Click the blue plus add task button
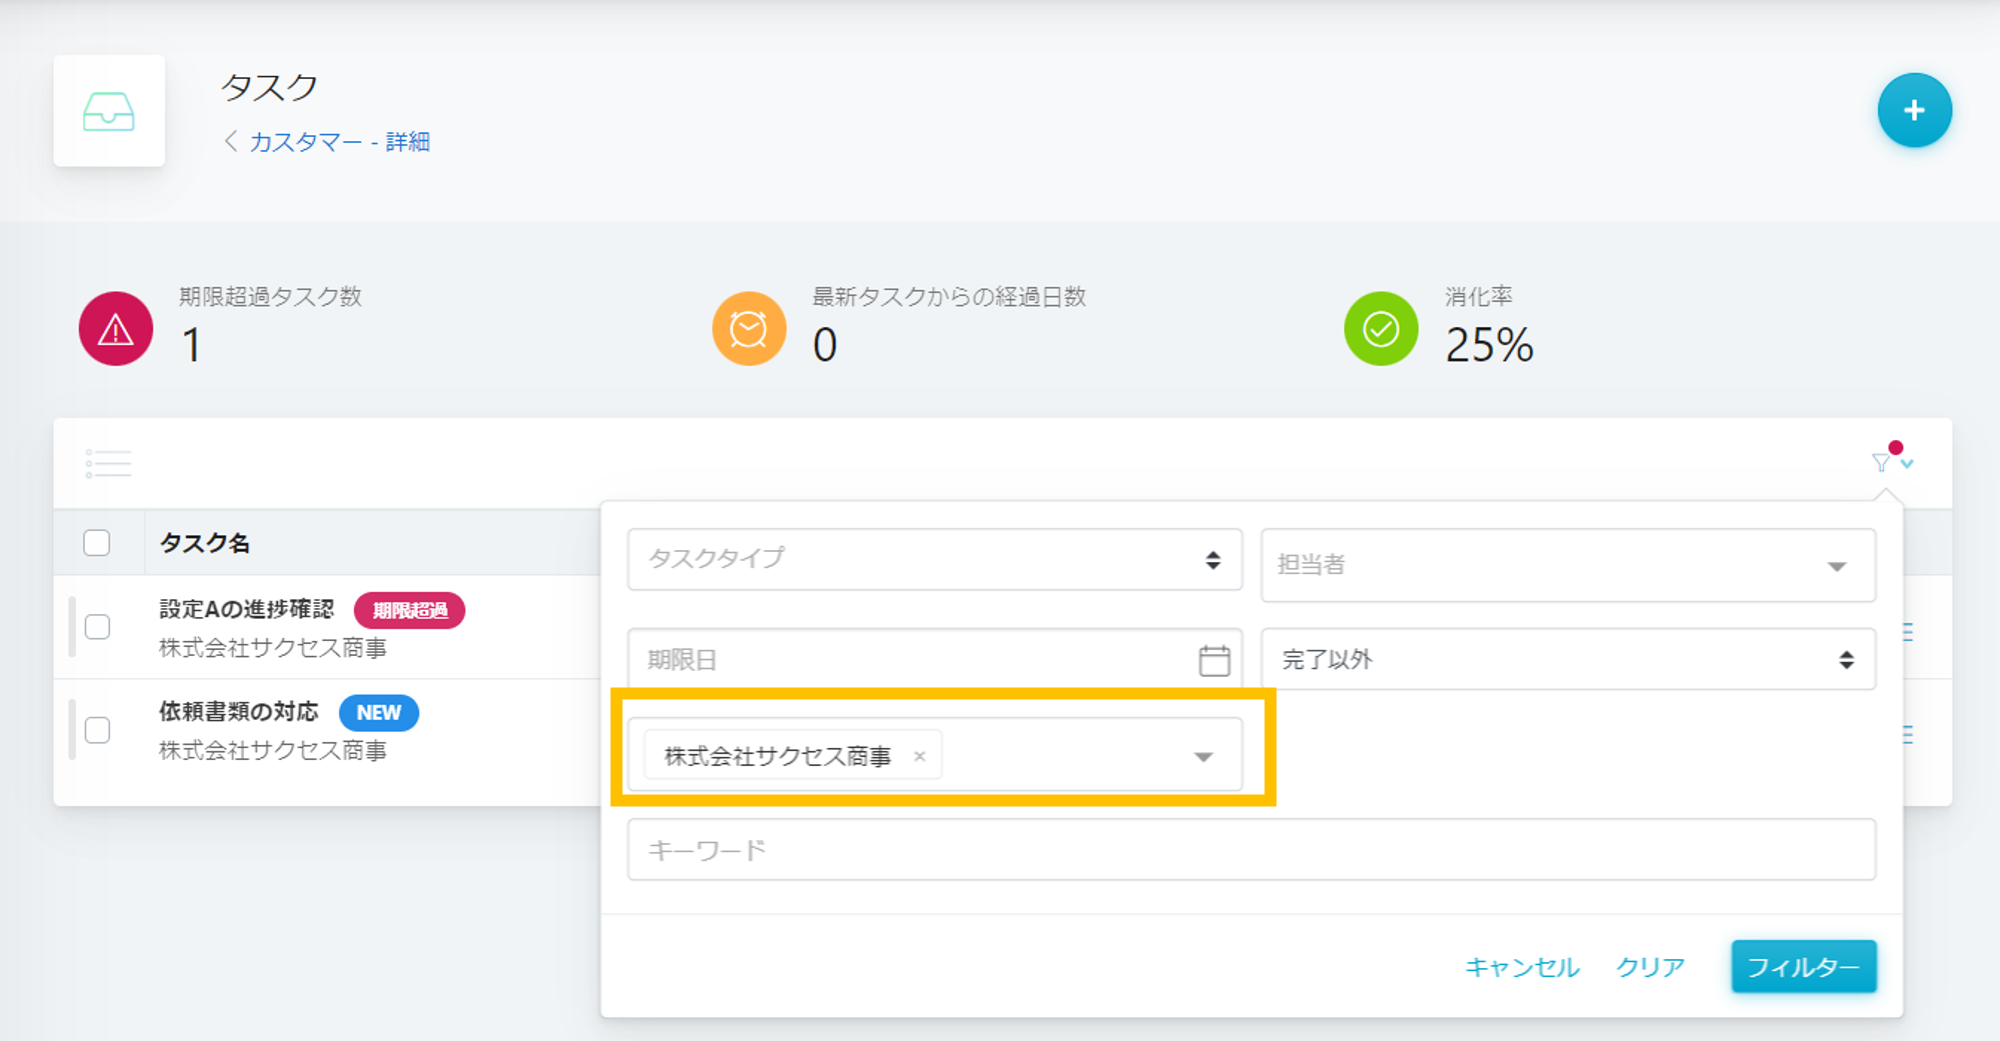Image resolution: width=2000 pixels, height=1041 pixels. click(x=1914, y=110)
